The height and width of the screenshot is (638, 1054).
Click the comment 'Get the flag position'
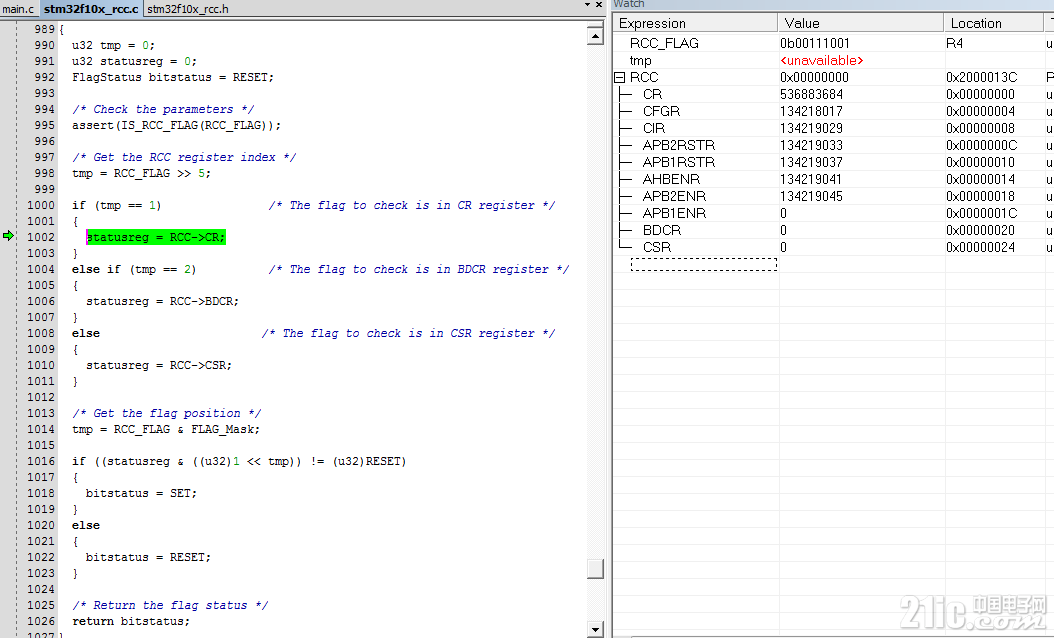pyautogui.click(x=167, y=413)
